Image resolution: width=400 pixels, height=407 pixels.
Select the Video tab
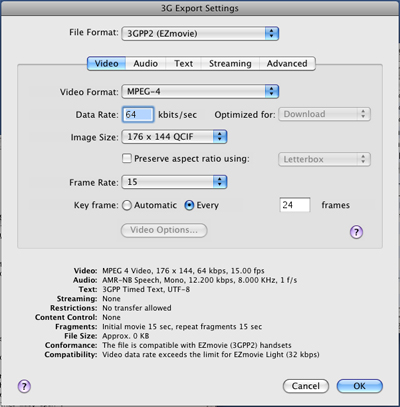(x=106, y=63)
